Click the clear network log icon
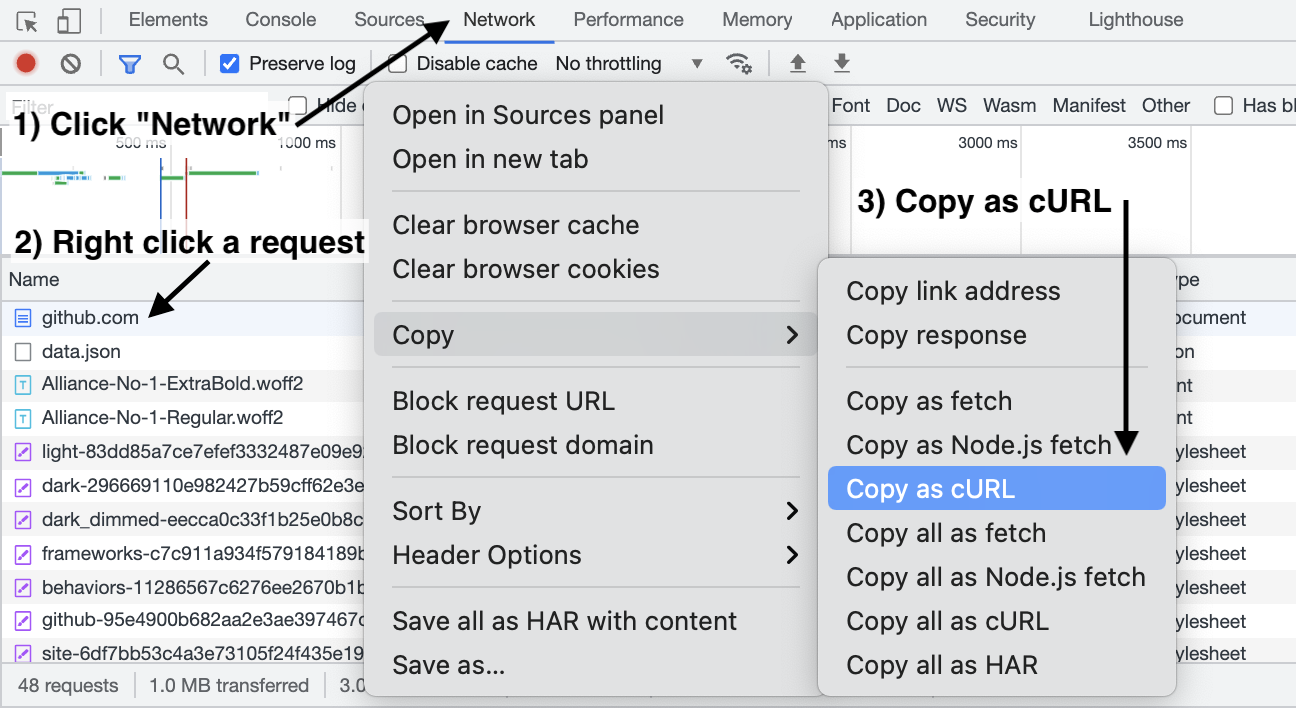The image size is (1296, 708). [x=70, y=64]
